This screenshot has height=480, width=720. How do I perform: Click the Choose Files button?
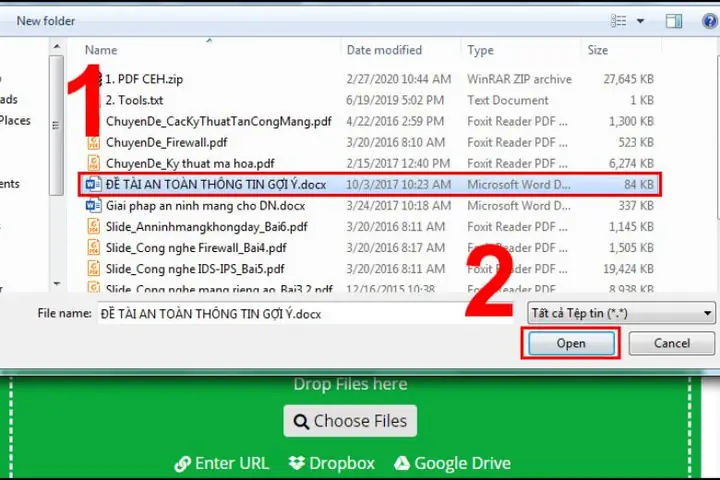[350, 421]
